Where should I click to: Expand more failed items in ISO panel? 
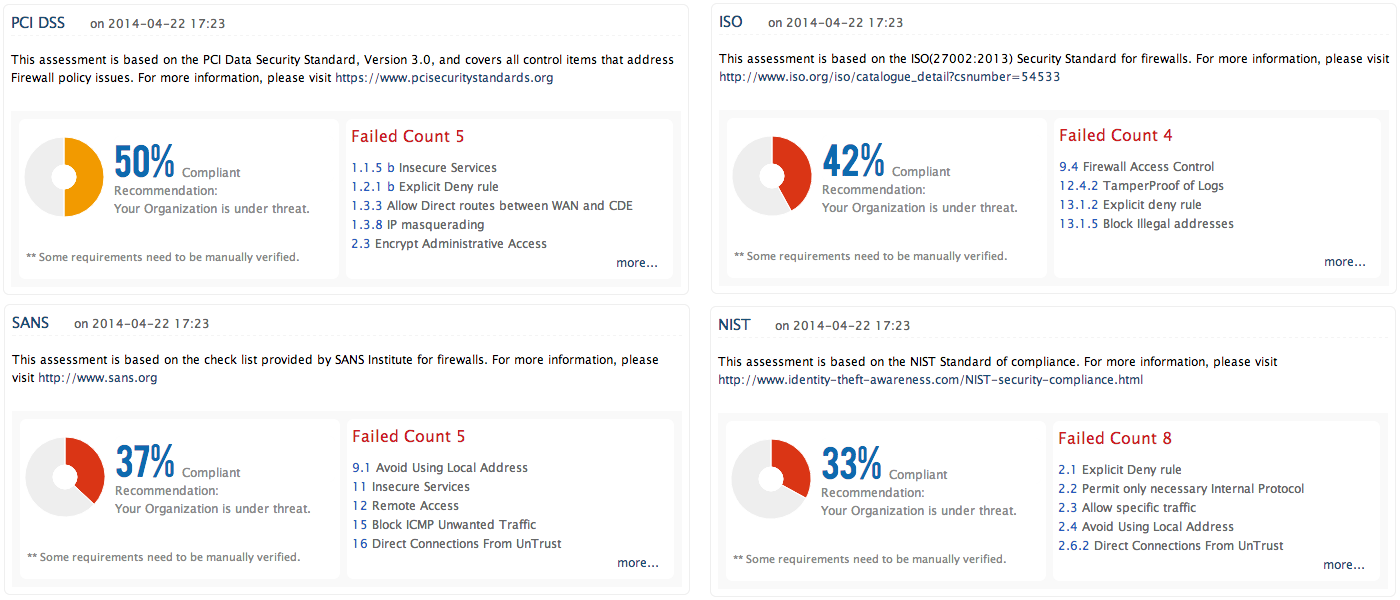click(1344, 262)
